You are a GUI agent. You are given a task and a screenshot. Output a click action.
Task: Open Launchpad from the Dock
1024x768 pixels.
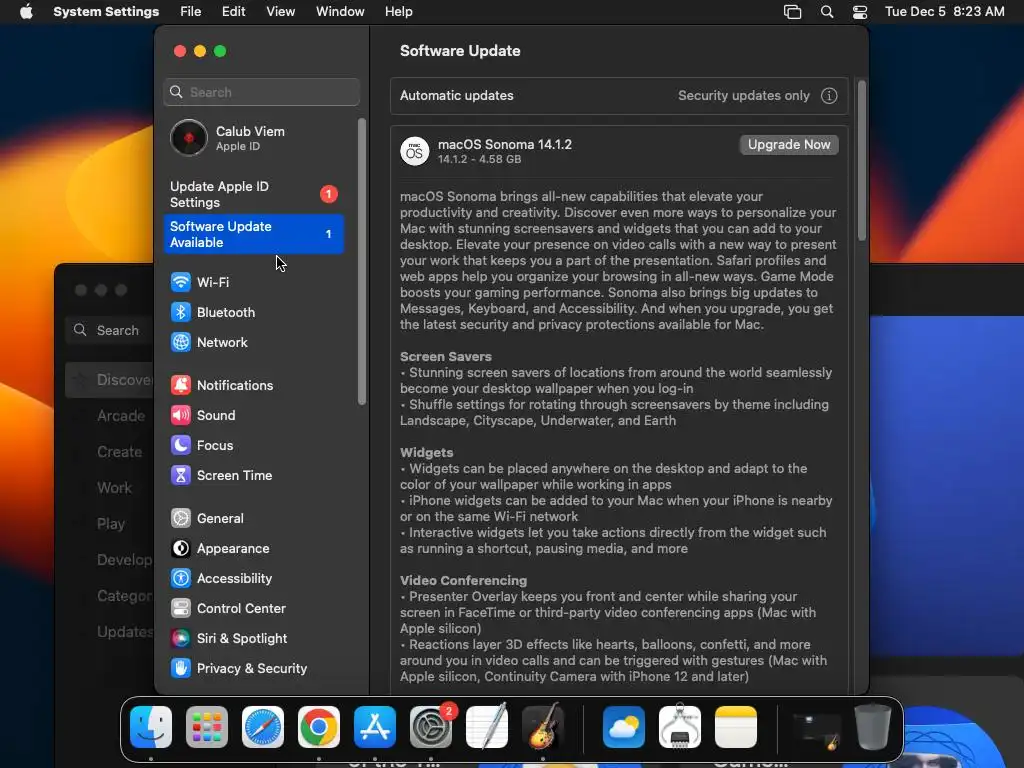pos(207,727)
